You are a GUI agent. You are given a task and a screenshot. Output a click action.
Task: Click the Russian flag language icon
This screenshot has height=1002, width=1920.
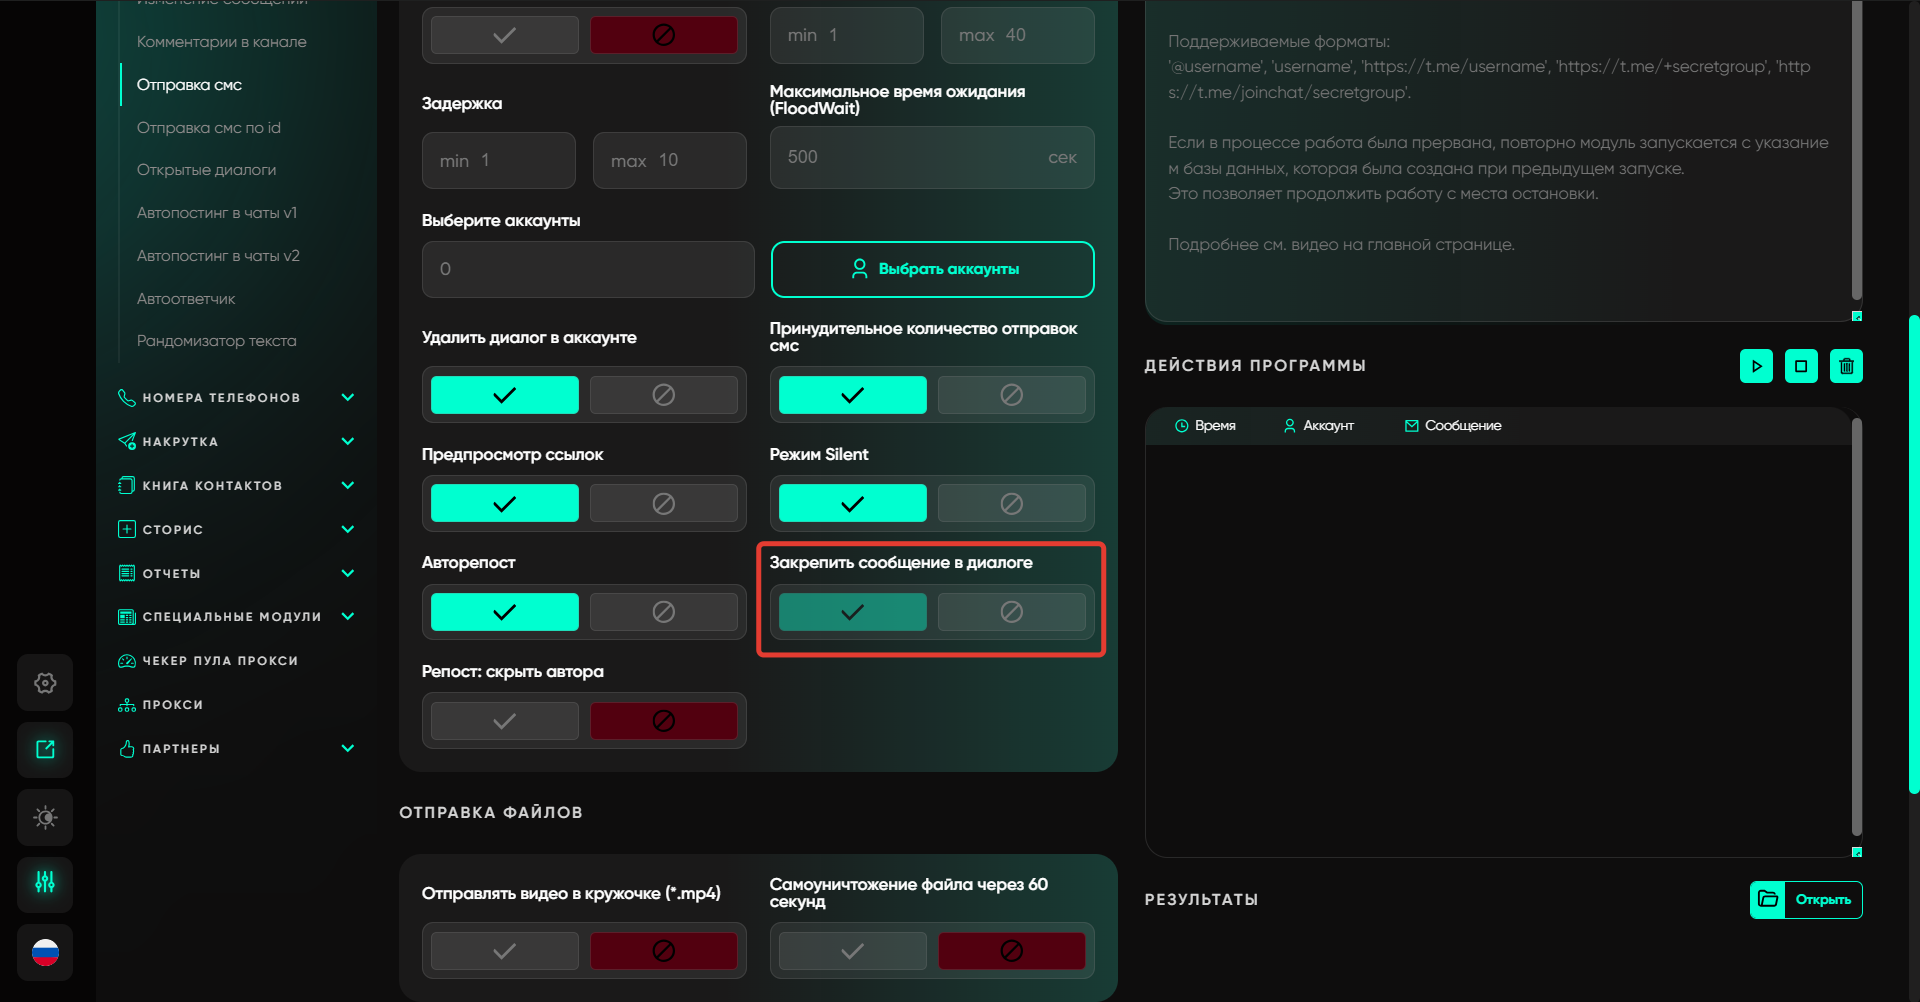45,952
